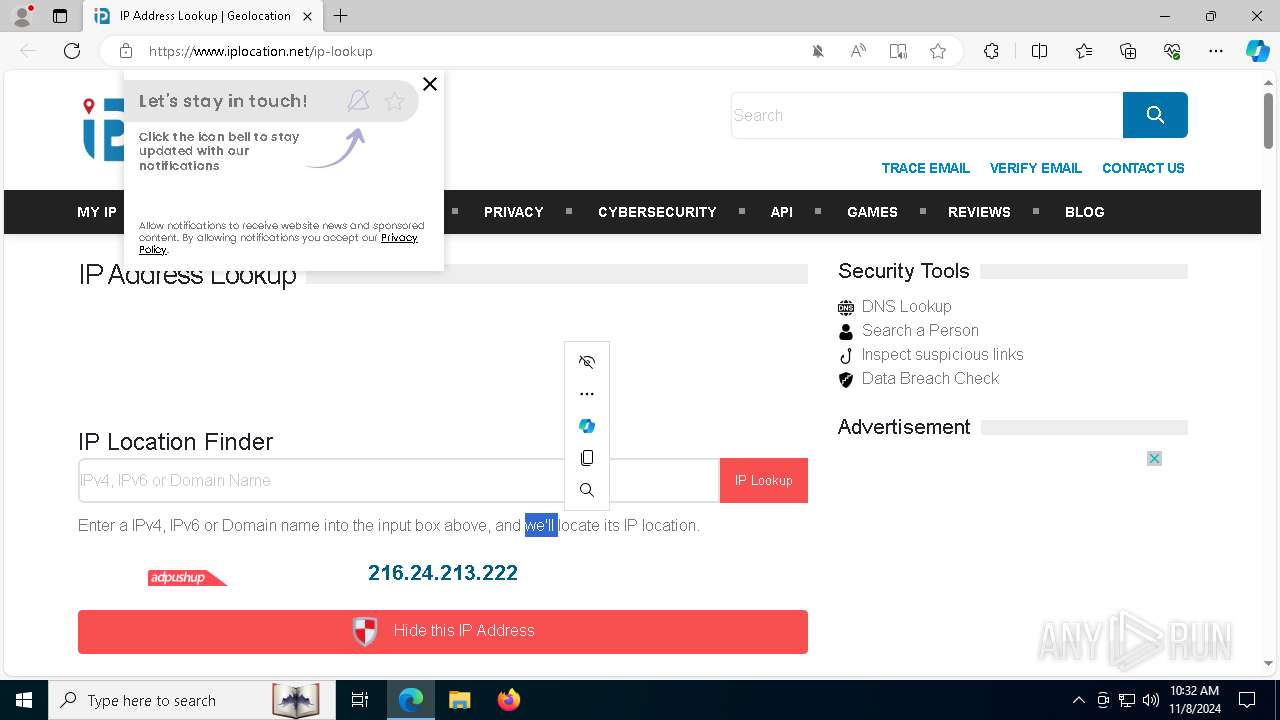Open more options ellipsis in mini menu
The height and width of the screenshot is (720, 1280).
(x=587, y=394)
